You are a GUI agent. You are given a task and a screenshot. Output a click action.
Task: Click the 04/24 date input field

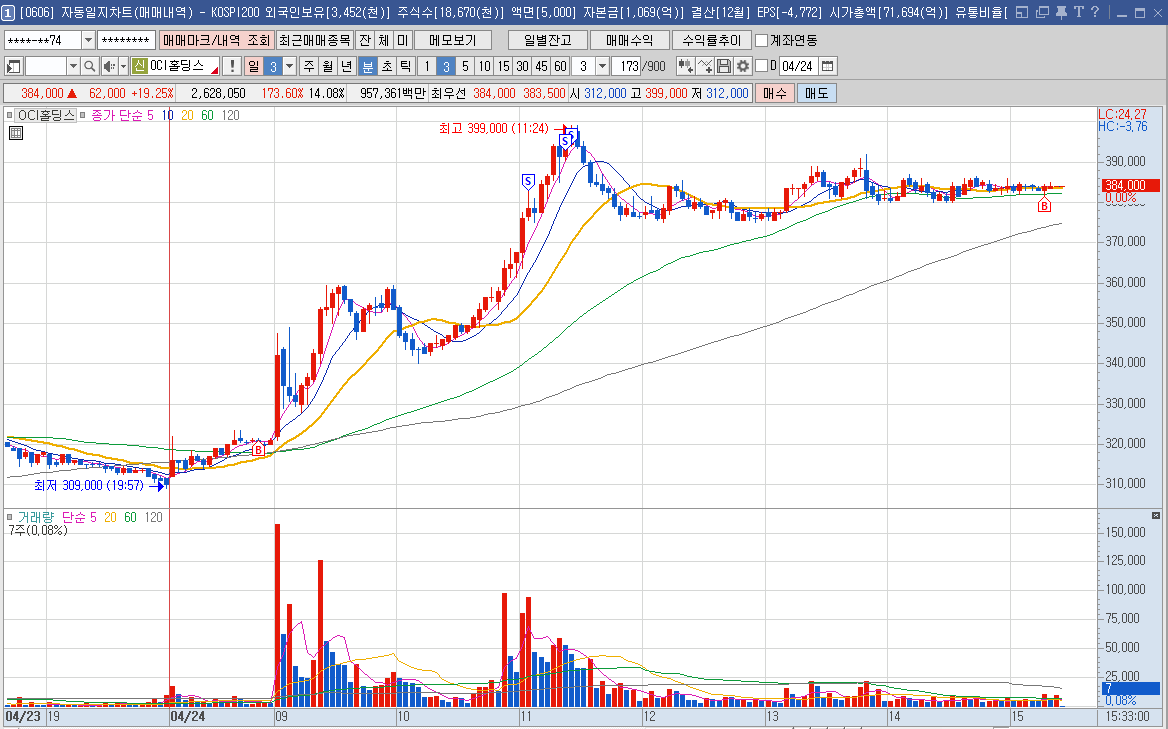click(798, 66)
